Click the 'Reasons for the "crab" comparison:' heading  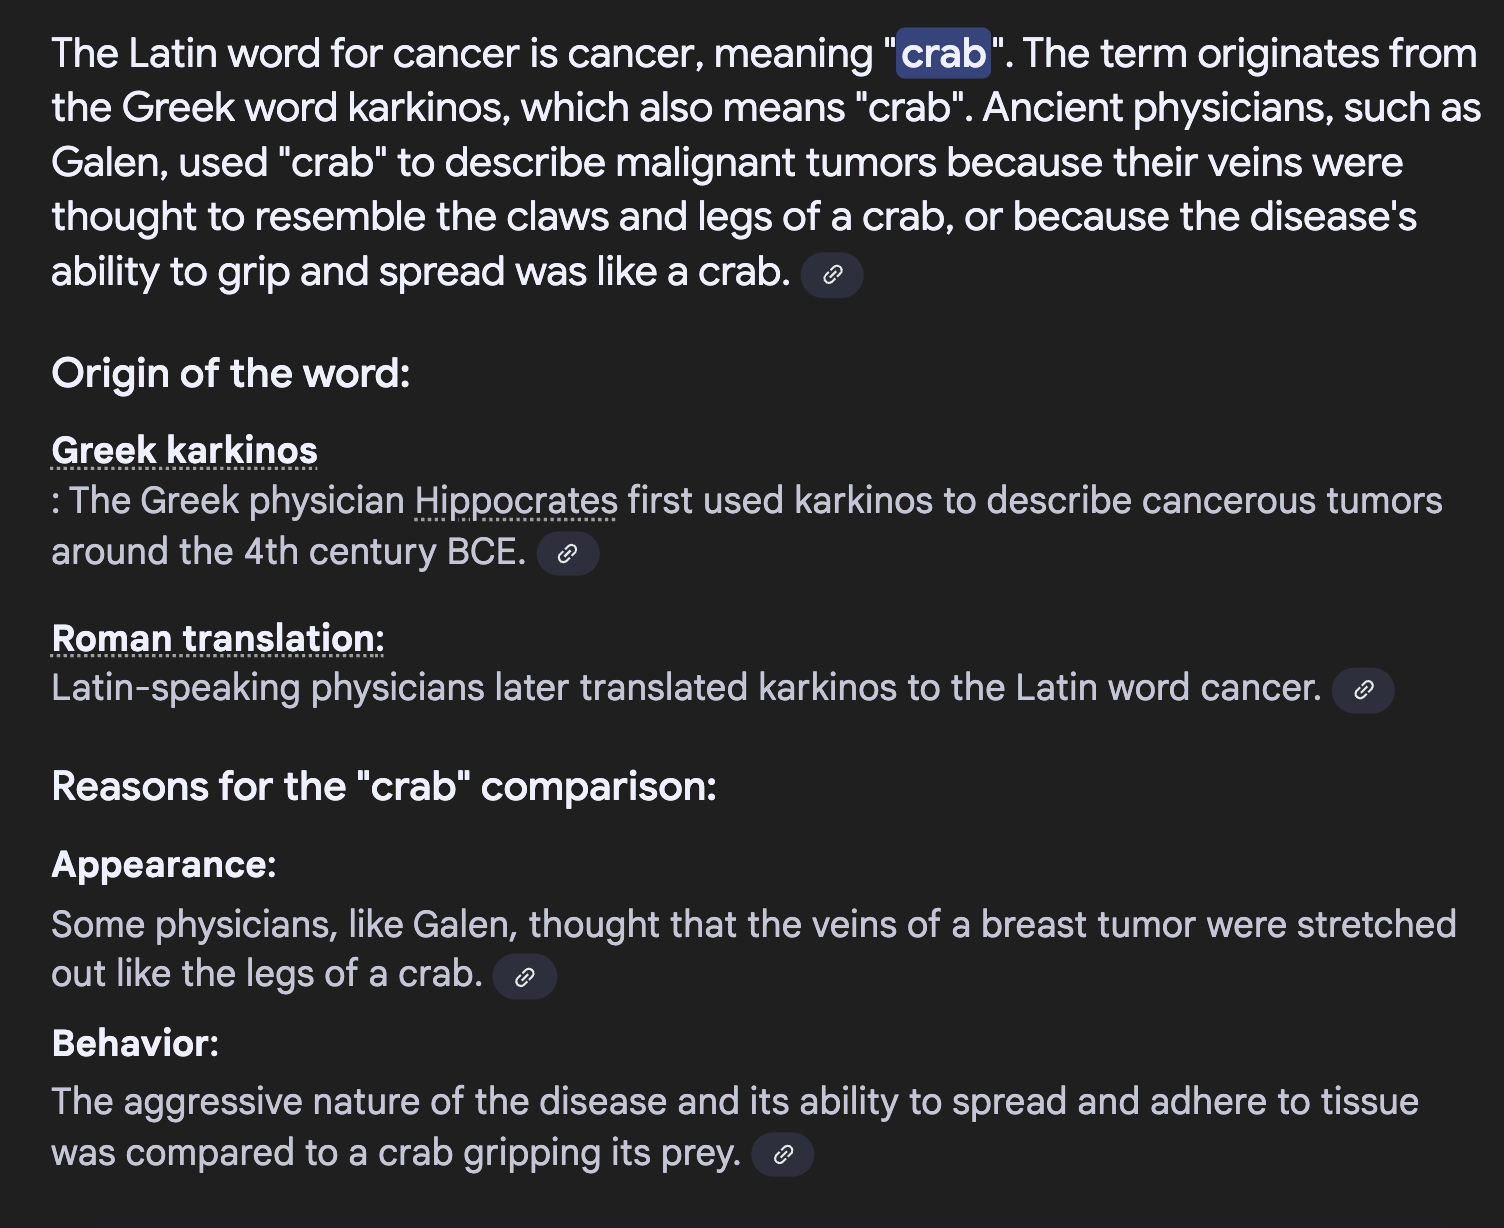384,786
